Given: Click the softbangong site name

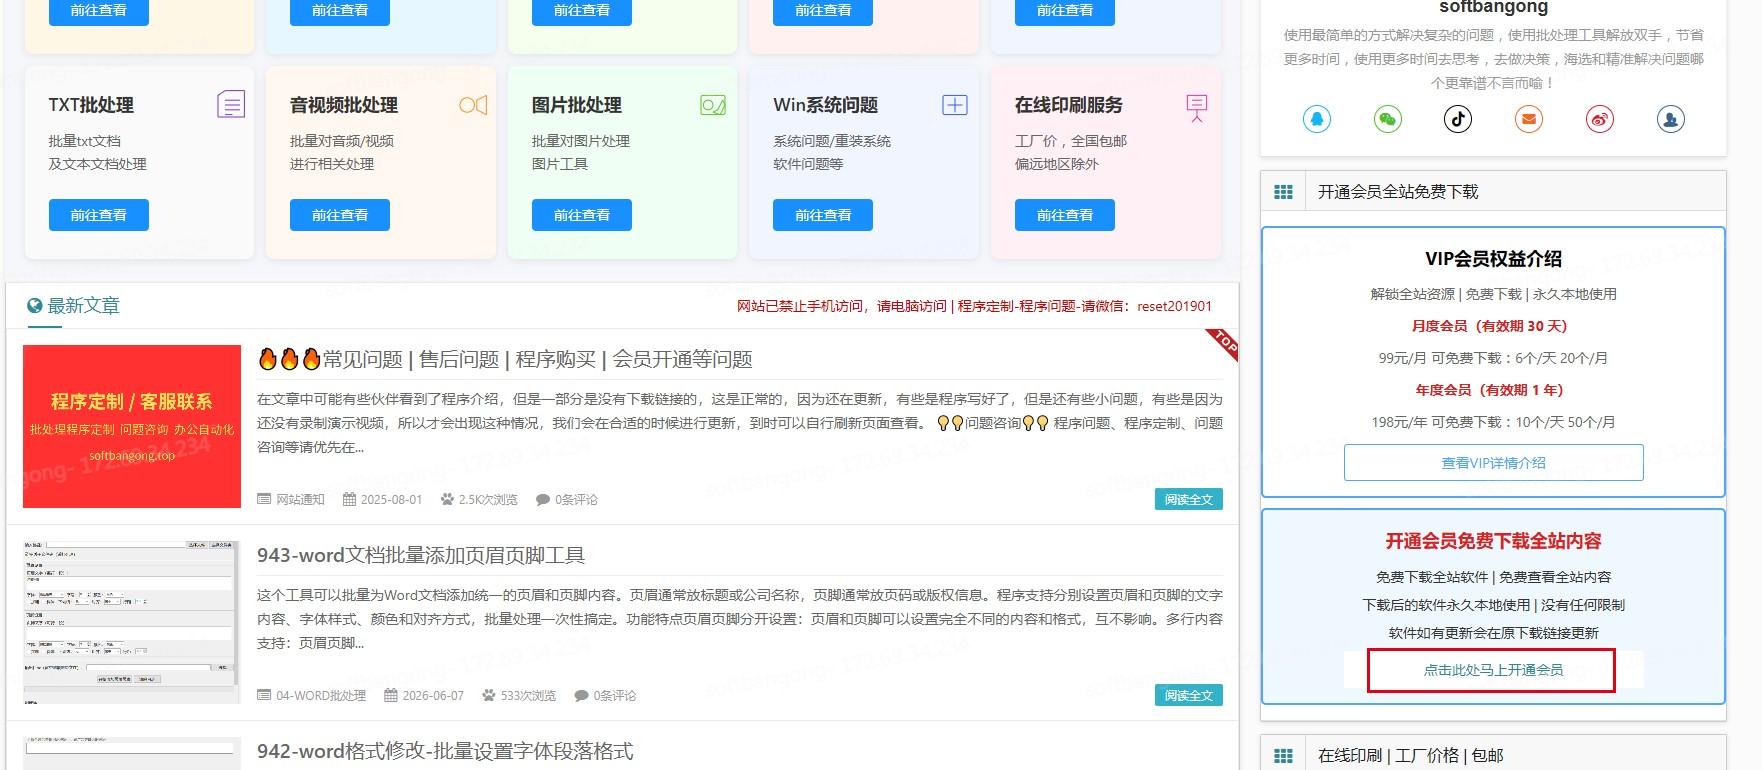Looking at the screenshot, I should point(1493,8).
